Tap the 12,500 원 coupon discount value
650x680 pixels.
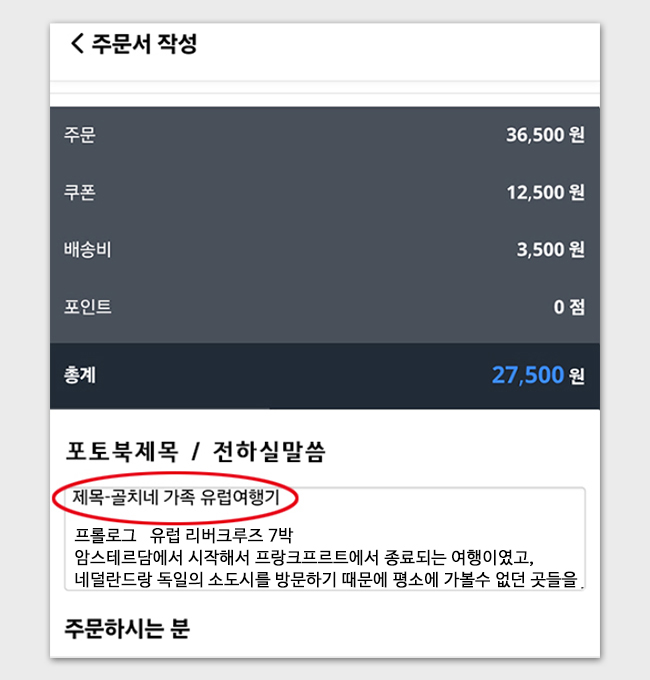545,192
